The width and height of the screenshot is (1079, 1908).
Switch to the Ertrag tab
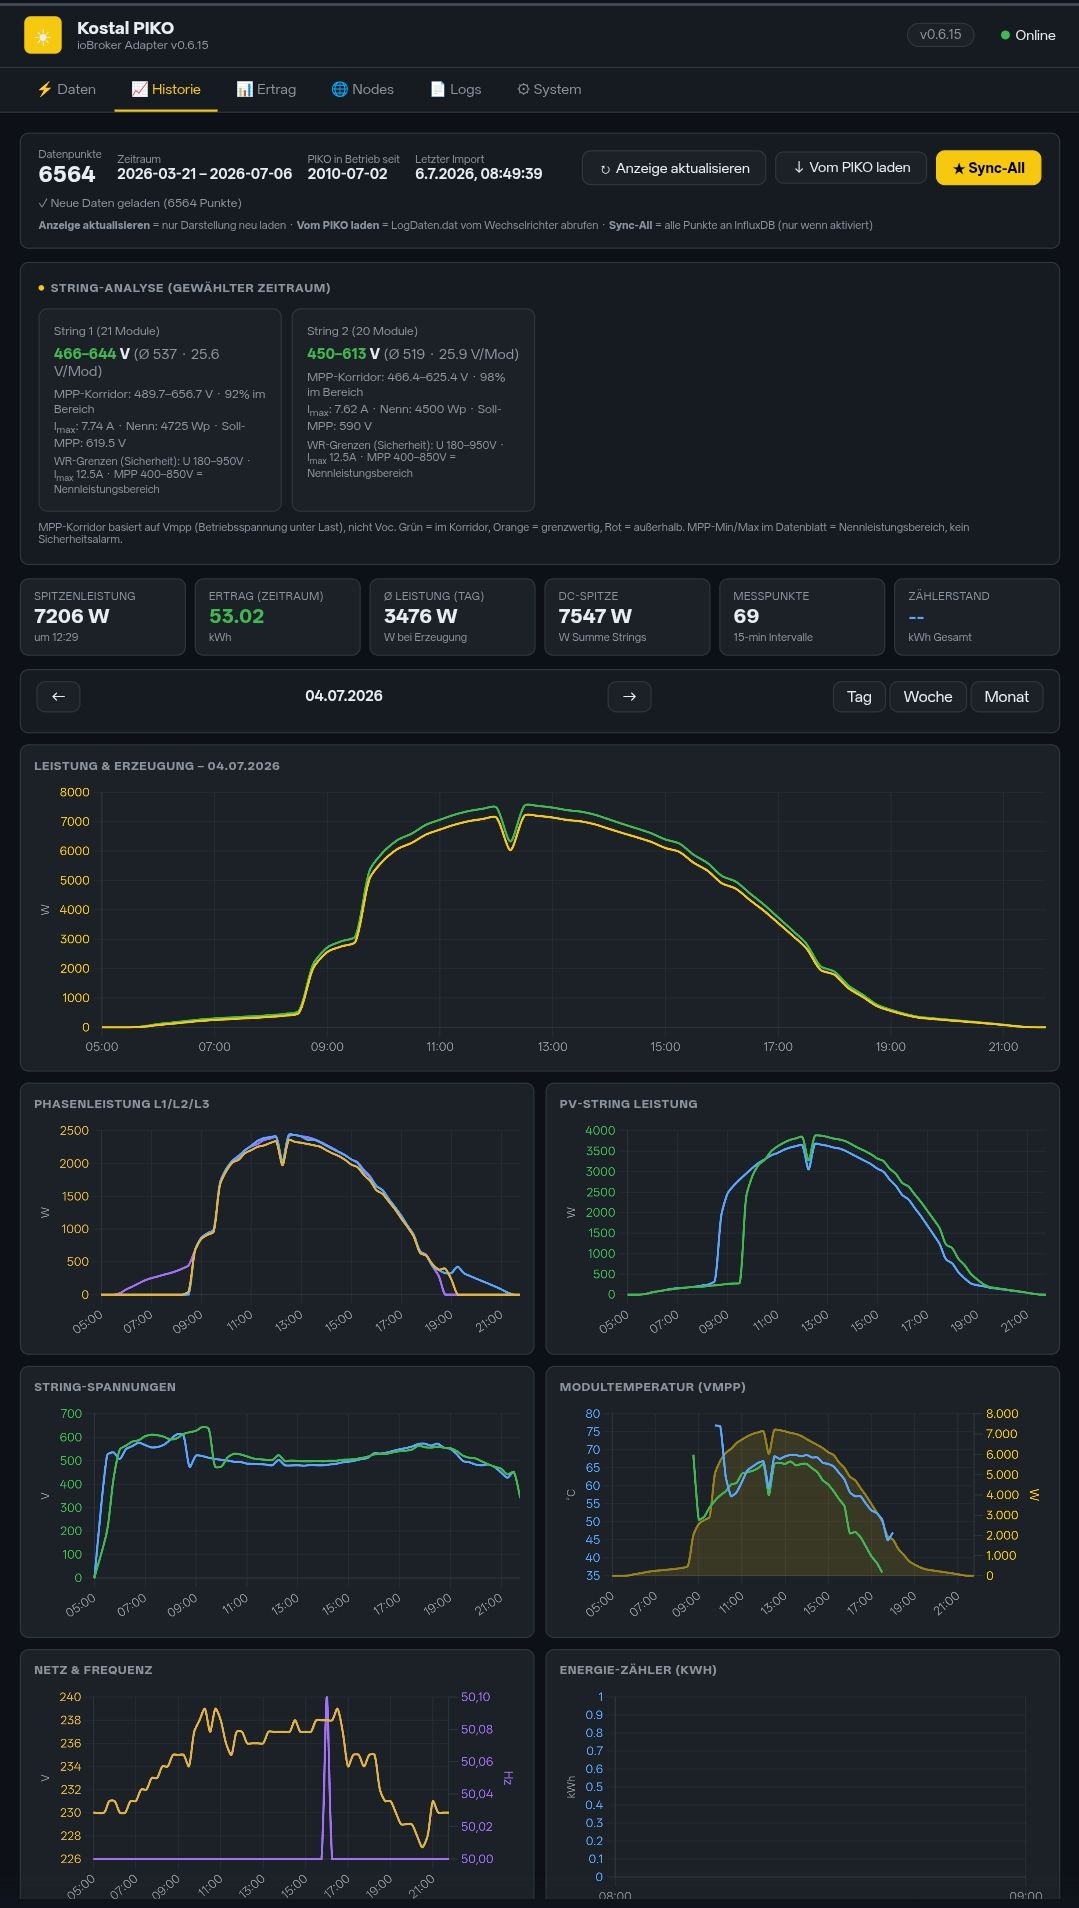266,89
